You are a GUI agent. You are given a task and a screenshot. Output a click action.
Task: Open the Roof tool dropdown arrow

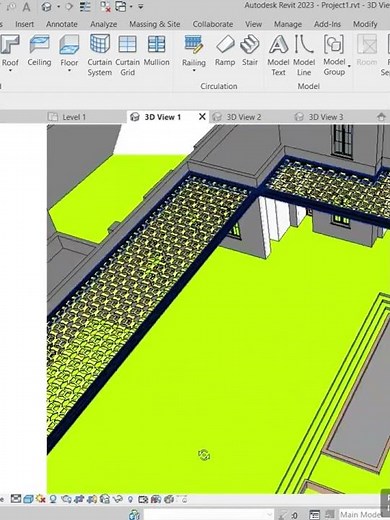pos(10,71)
